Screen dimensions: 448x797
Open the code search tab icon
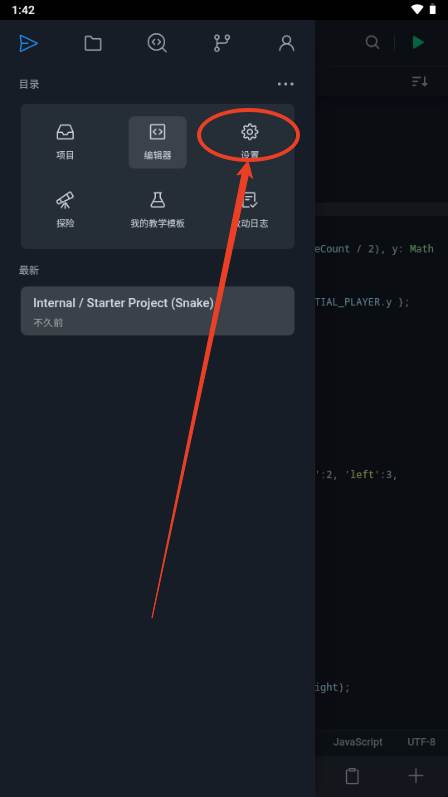click(157, 43)
